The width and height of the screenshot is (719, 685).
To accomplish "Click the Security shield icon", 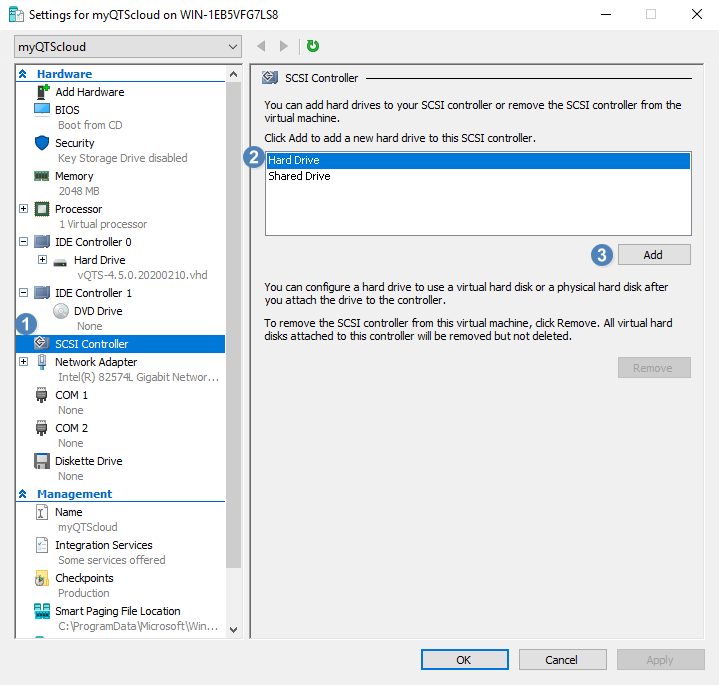I will 42,143.
